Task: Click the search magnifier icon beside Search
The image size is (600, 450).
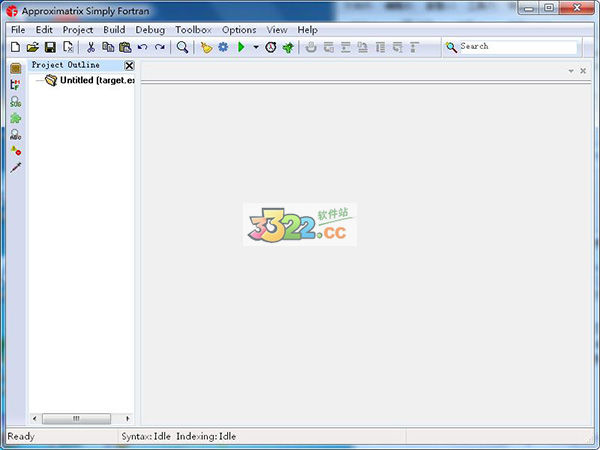Action: (451, 47)
